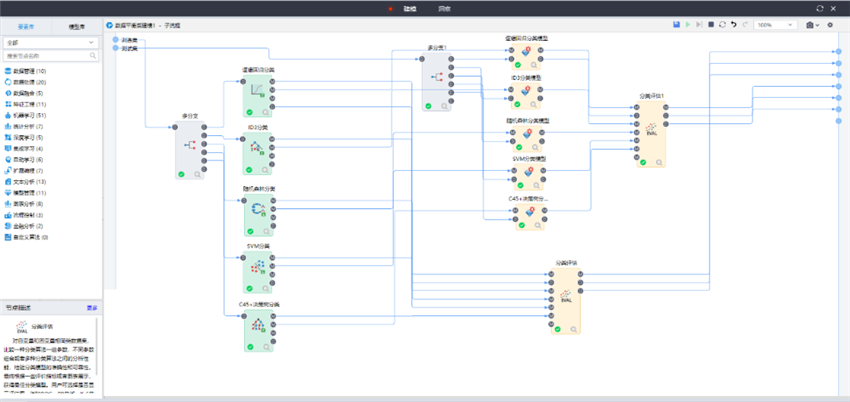Expand 机器学习 (51) category
850x402 pixels.
[x=30, y=115]
